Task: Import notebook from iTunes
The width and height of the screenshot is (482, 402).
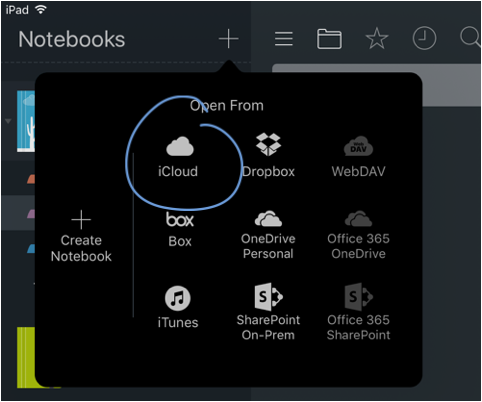Action: point(178,307)
